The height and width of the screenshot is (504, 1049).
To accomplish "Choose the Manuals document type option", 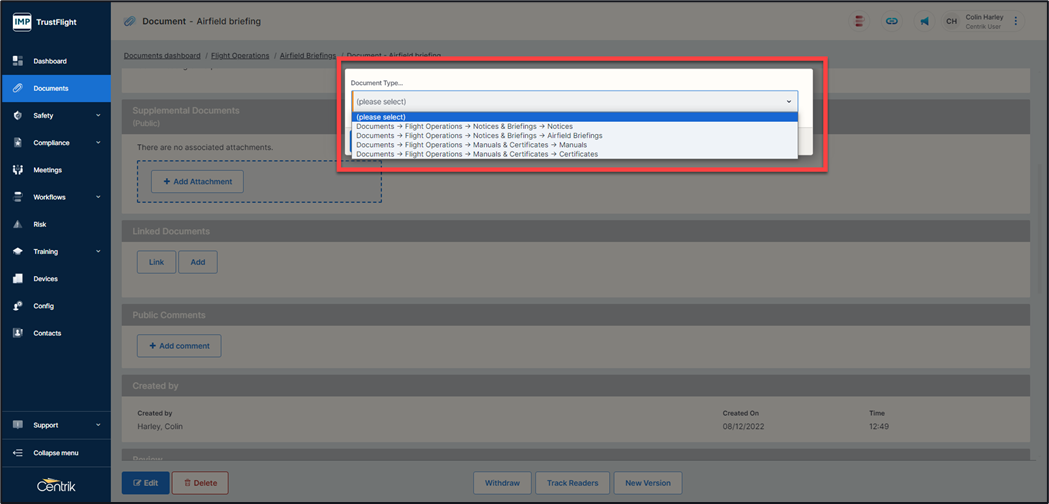I will pos(471,145).
